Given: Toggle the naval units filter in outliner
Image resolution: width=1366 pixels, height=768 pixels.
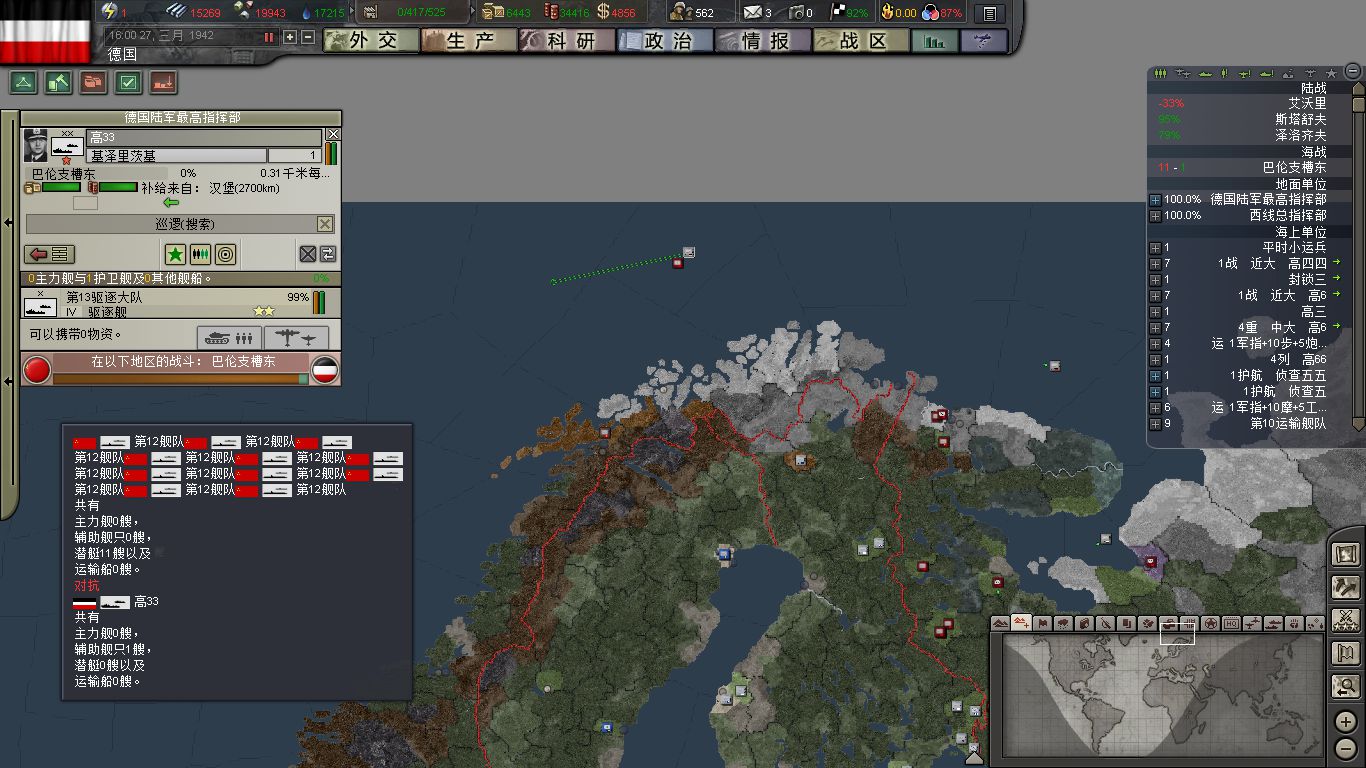Looking at the screenshot, I should pyautogui.click(x=1205, y=73).
